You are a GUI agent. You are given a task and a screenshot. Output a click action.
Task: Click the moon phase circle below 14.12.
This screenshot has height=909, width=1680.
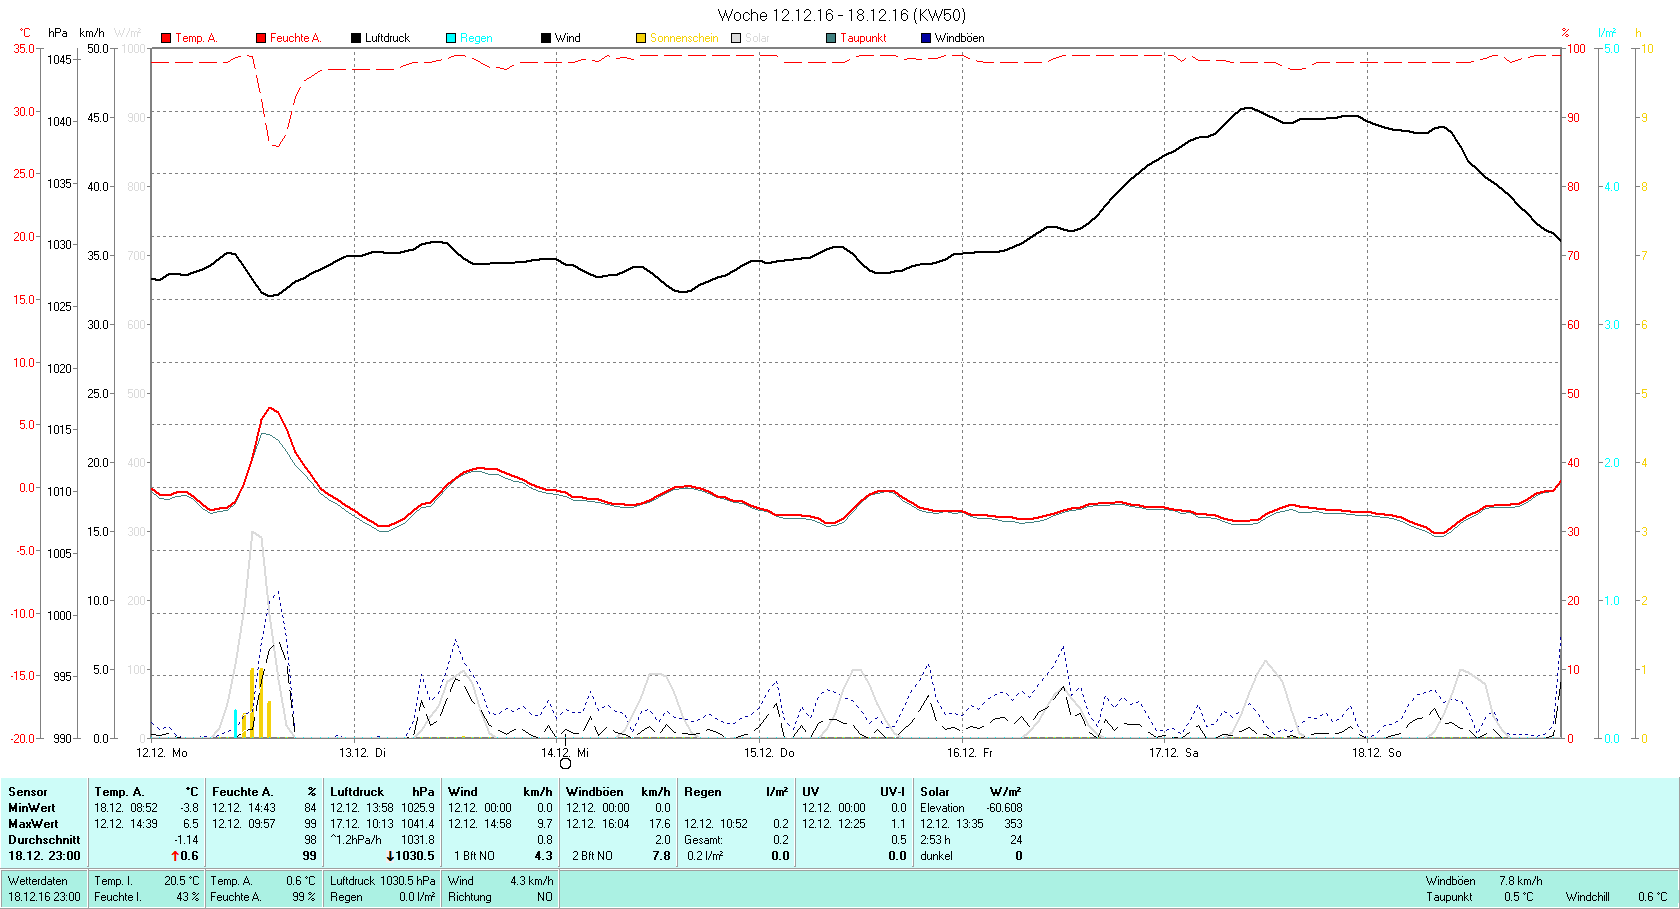pos(565,764)
